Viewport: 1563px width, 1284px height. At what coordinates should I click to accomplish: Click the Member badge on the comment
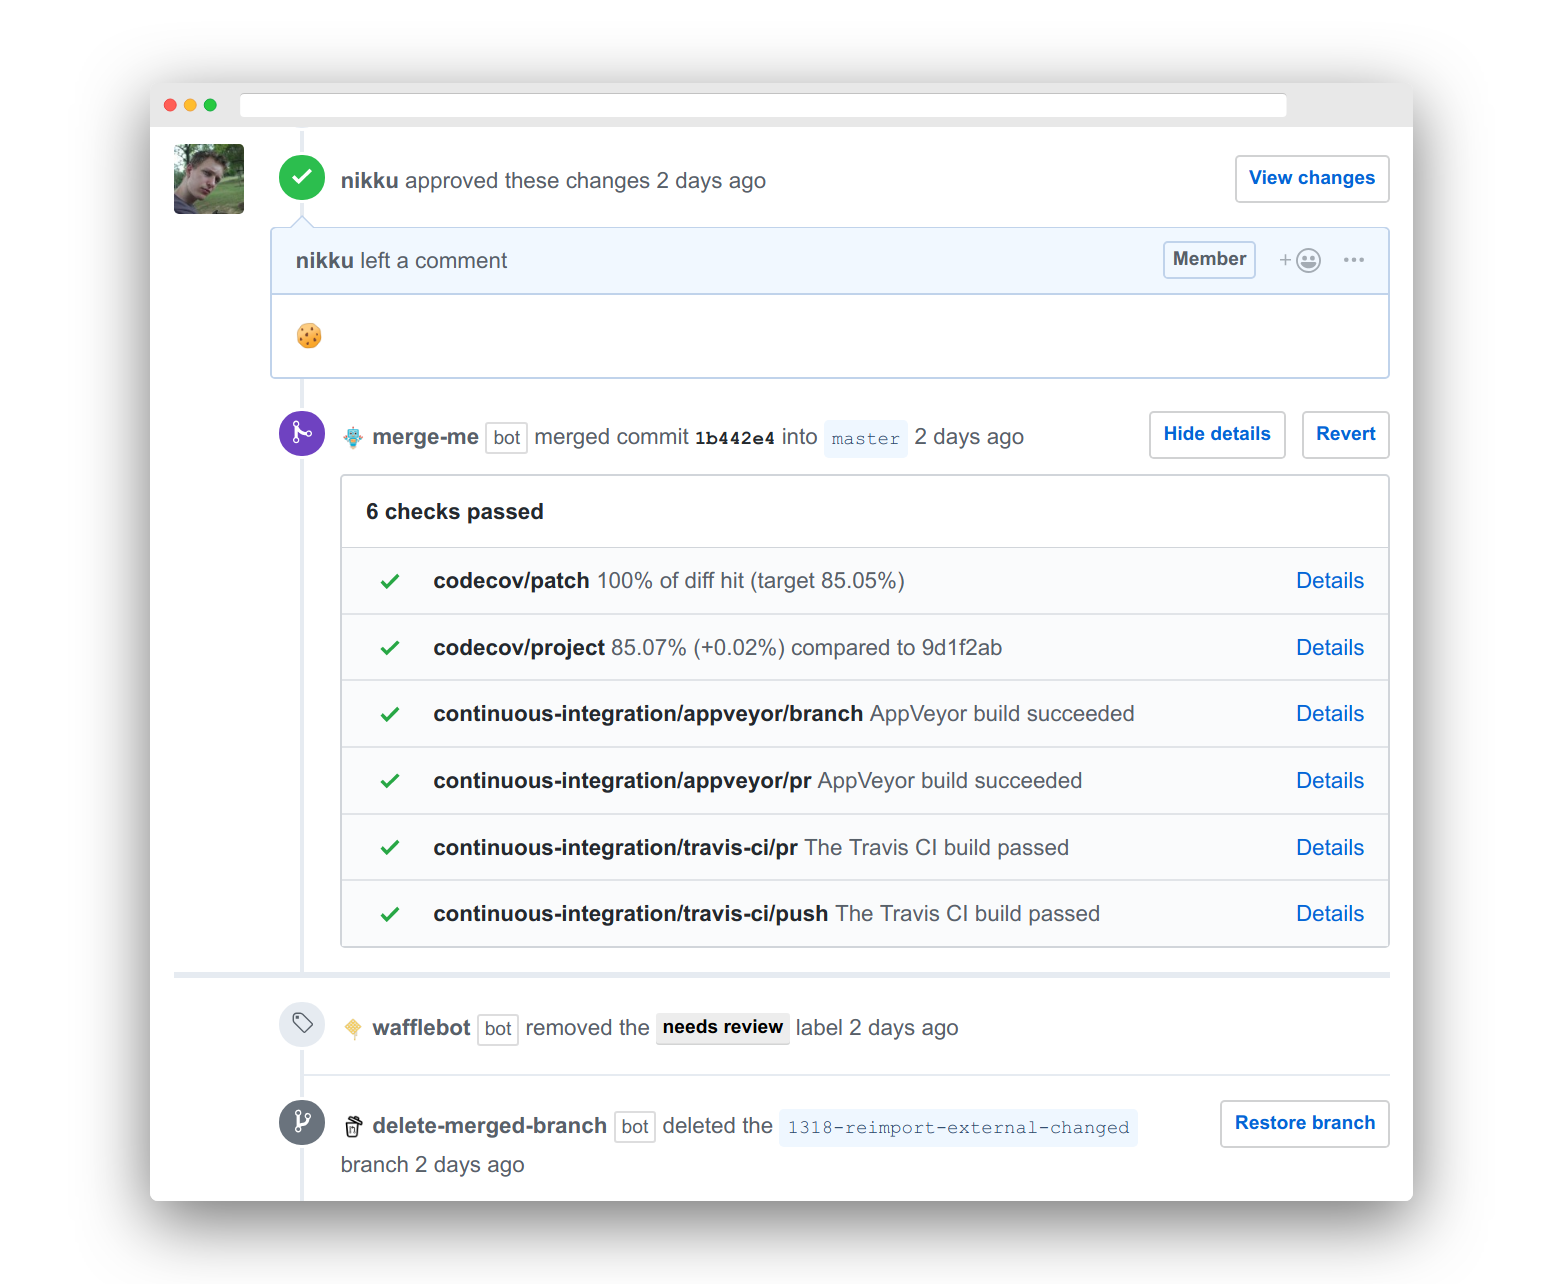click(1209, 259)
